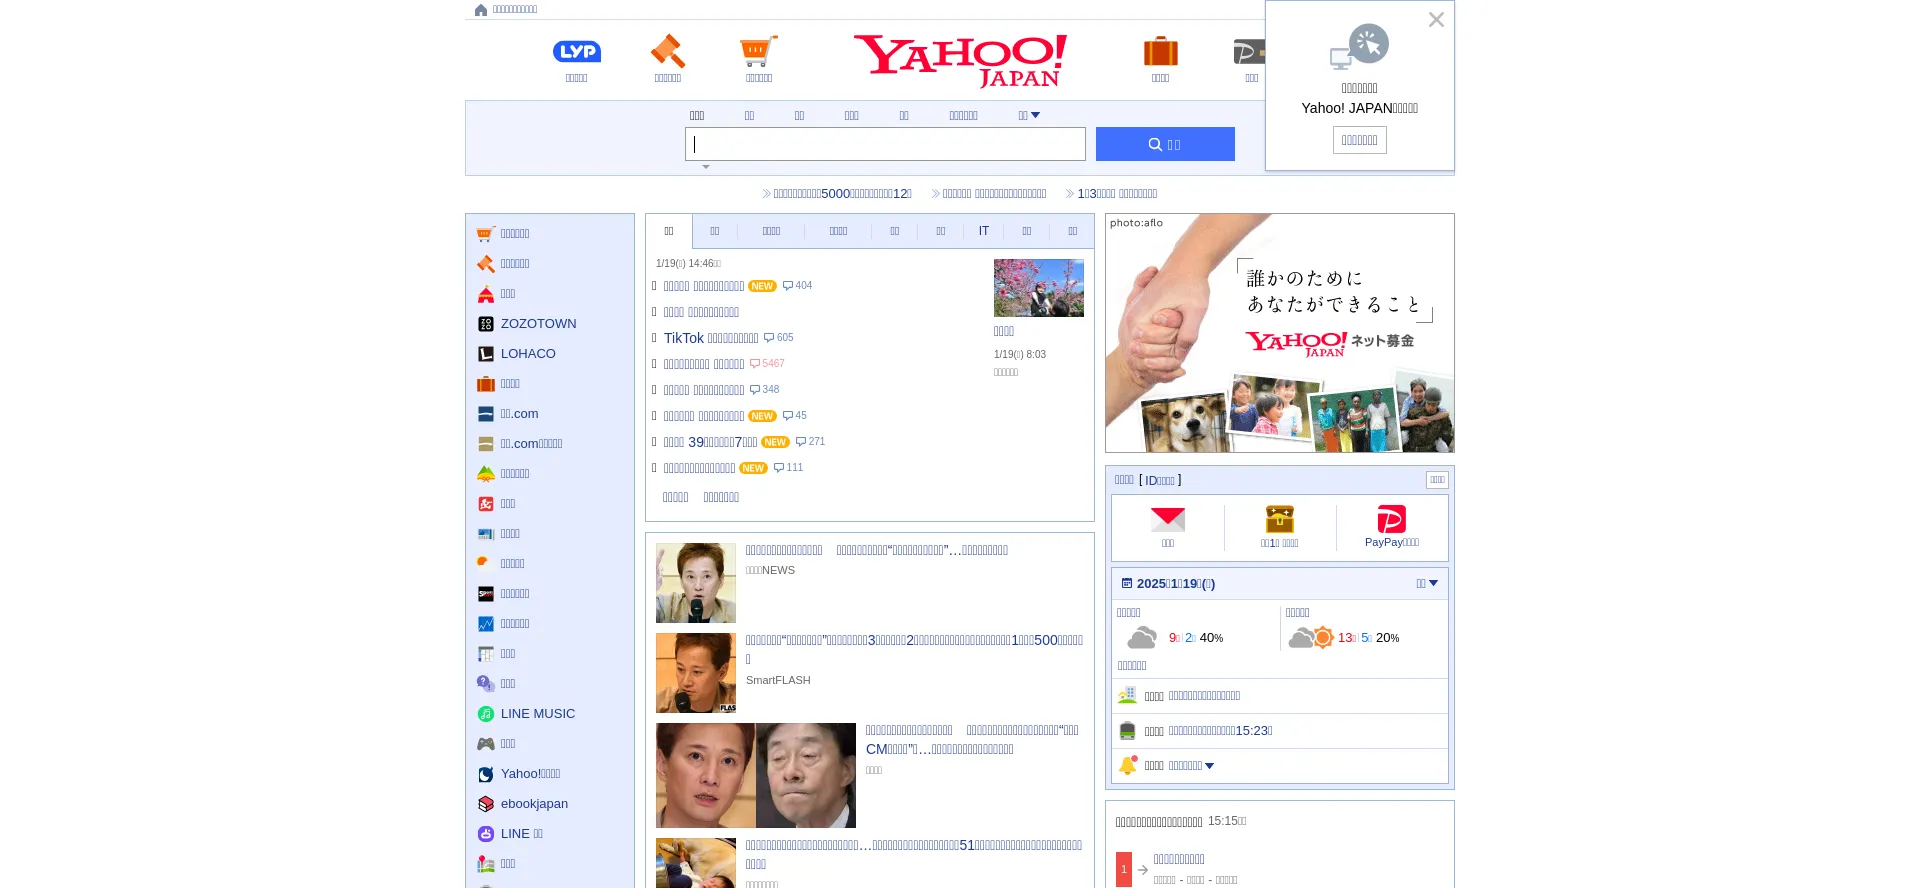This screenshot has width=1920, height=888.
Task: Click the LYP Premium icon
Action: pyautogui.click(x=576, y=52)
